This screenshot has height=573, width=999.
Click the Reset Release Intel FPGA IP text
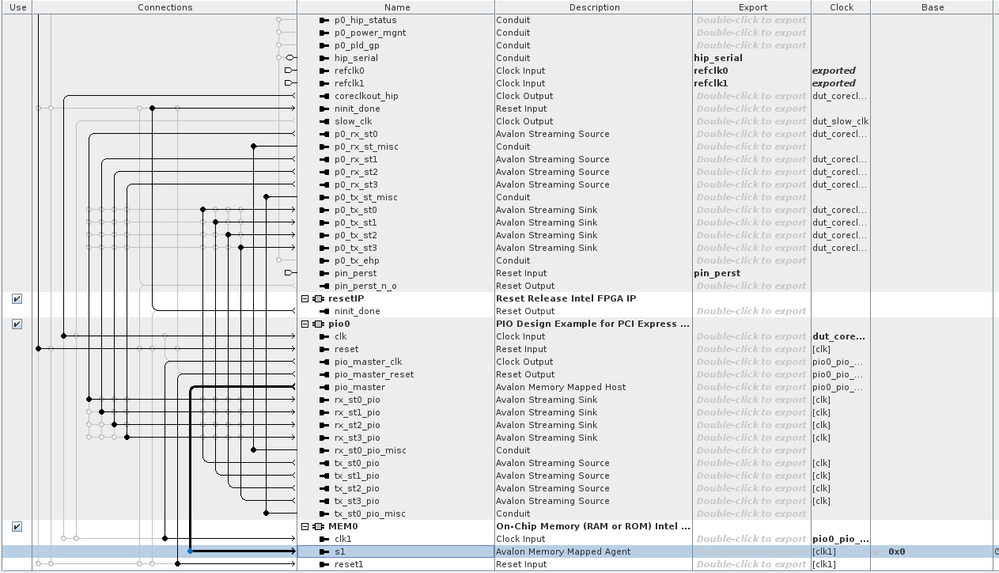(x=566, y=298)
